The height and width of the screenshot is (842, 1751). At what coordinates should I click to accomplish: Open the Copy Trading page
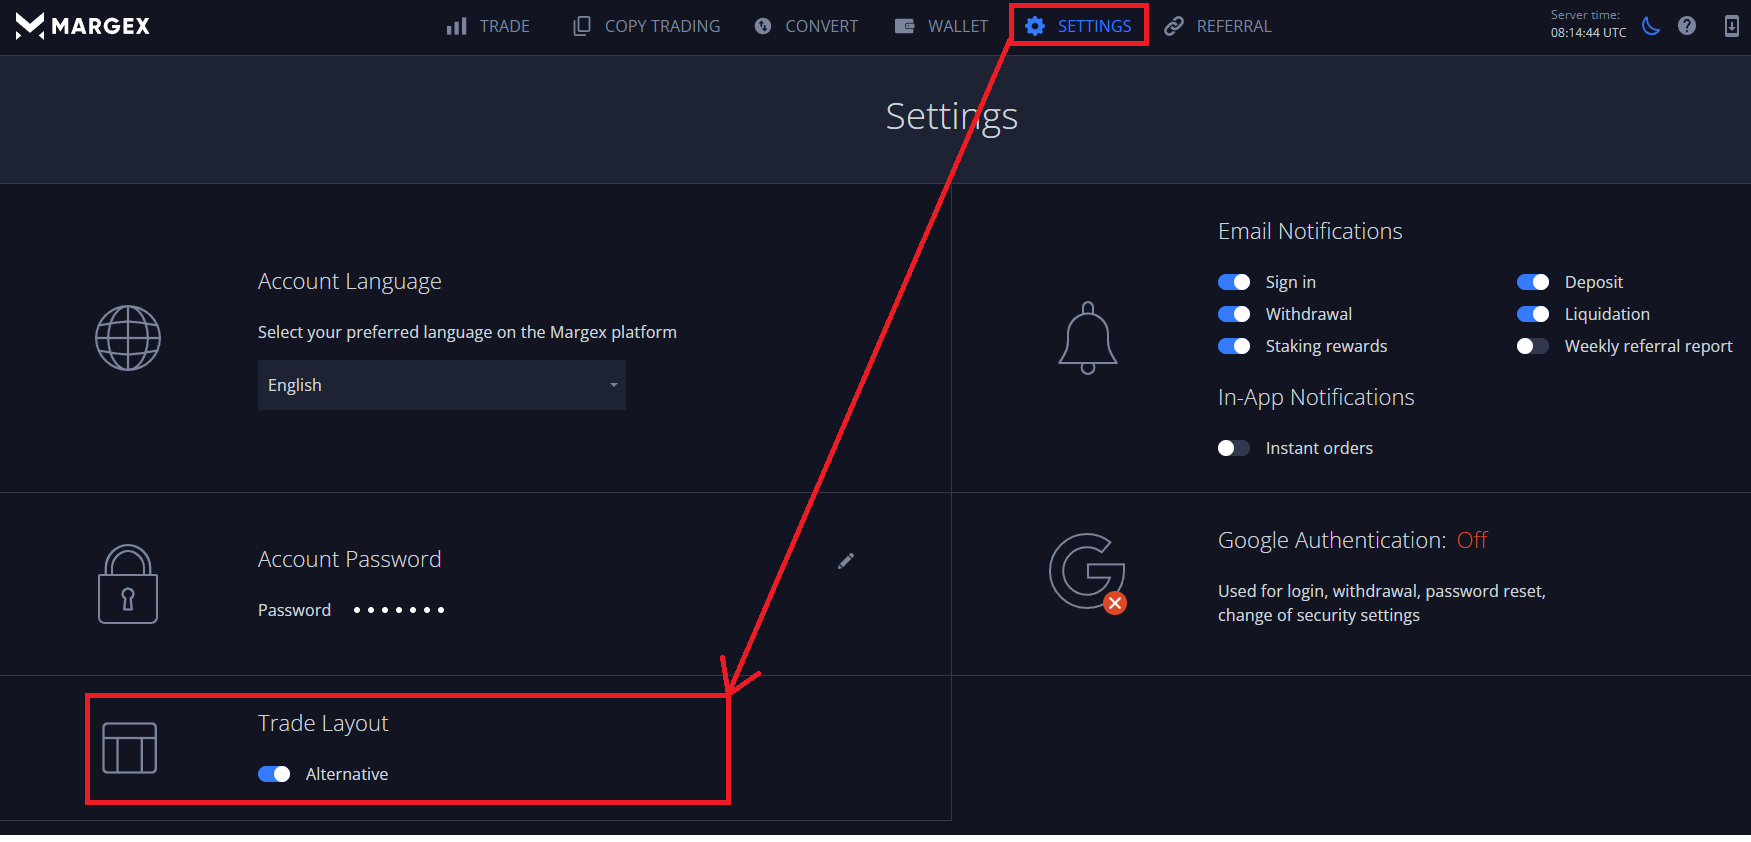tap(646, 26)
